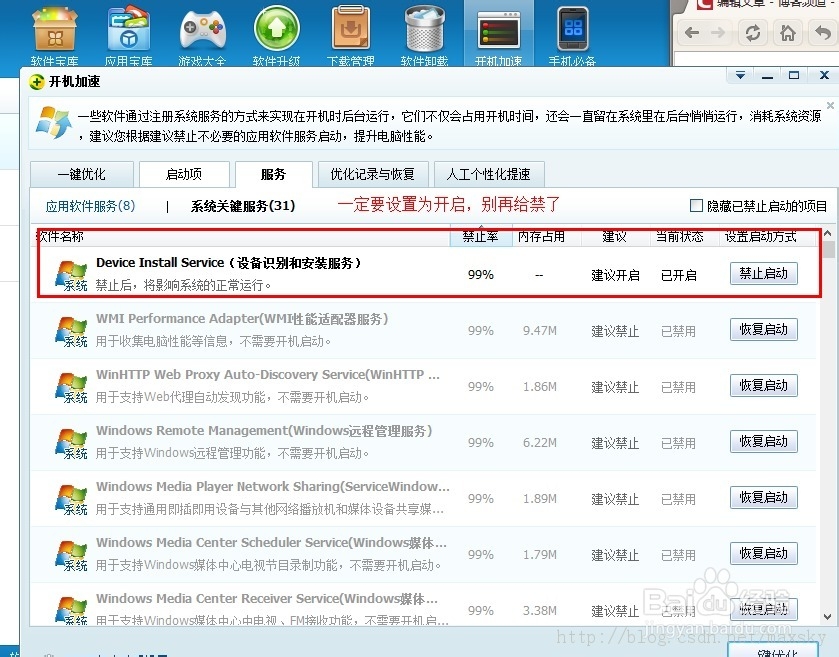Open the 手机必备 phone tools icon
This screenshot has width=839, height=657.
point(571,30)
